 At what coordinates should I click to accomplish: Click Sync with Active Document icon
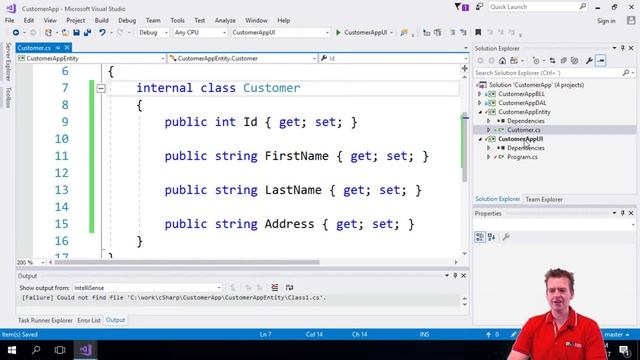click(552, 61)
